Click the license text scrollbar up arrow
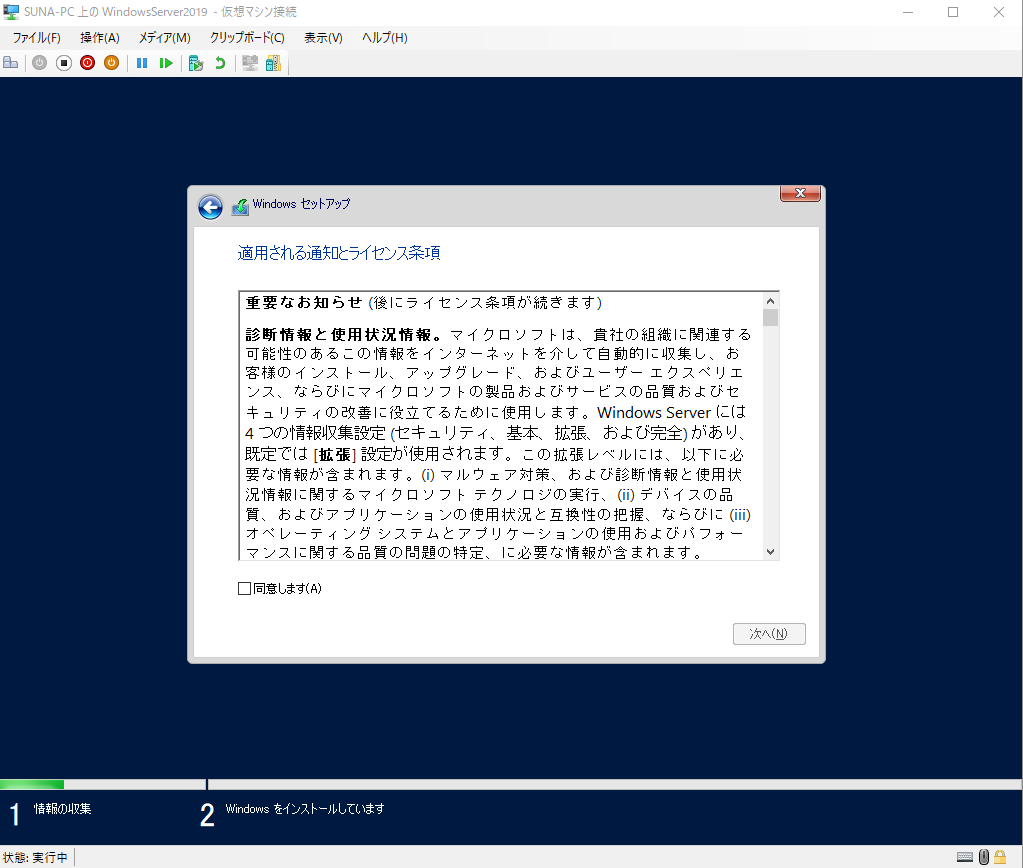 click(771, 301)
